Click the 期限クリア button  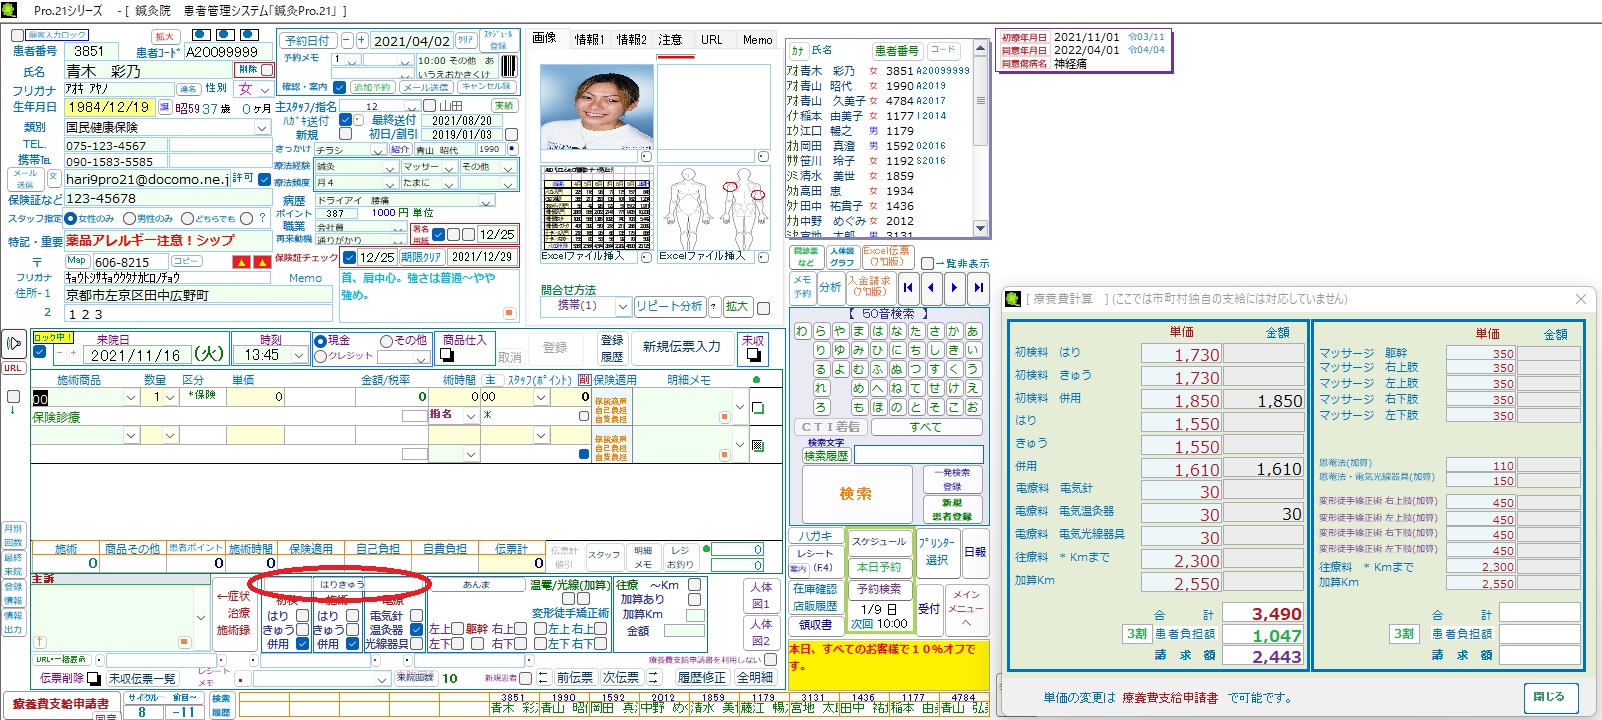(x=422, y=257)
